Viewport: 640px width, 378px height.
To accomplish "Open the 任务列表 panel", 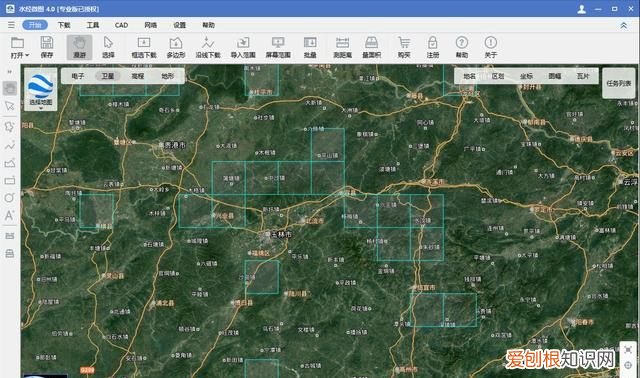I will point(619,83).
